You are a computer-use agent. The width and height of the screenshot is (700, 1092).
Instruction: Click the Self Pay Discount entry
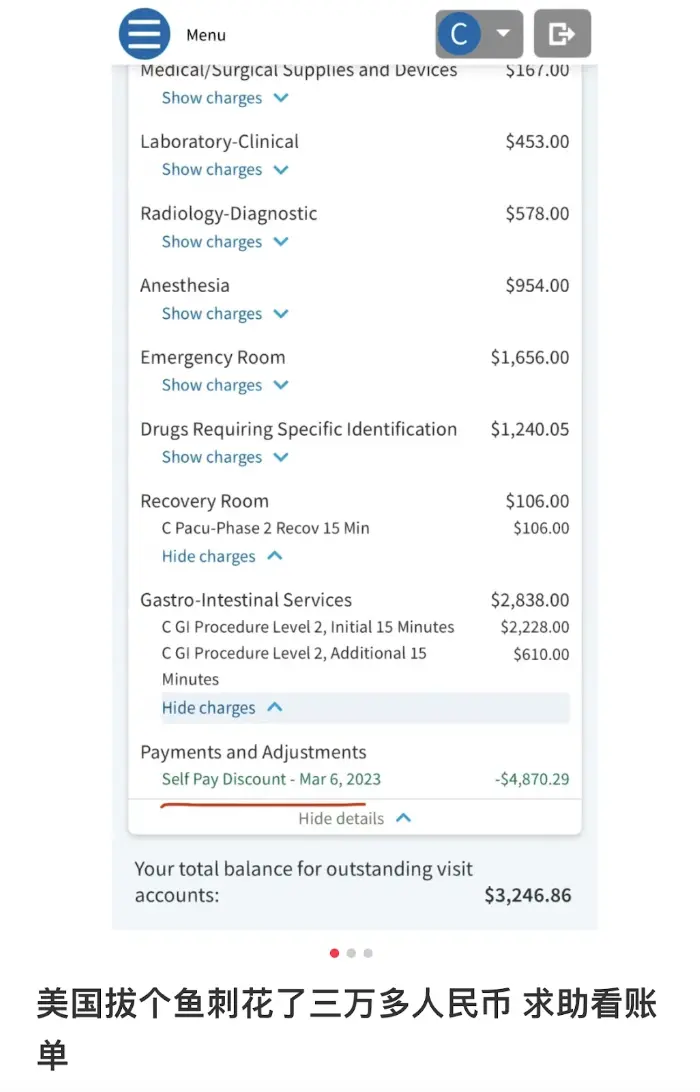tap(271, 779)
